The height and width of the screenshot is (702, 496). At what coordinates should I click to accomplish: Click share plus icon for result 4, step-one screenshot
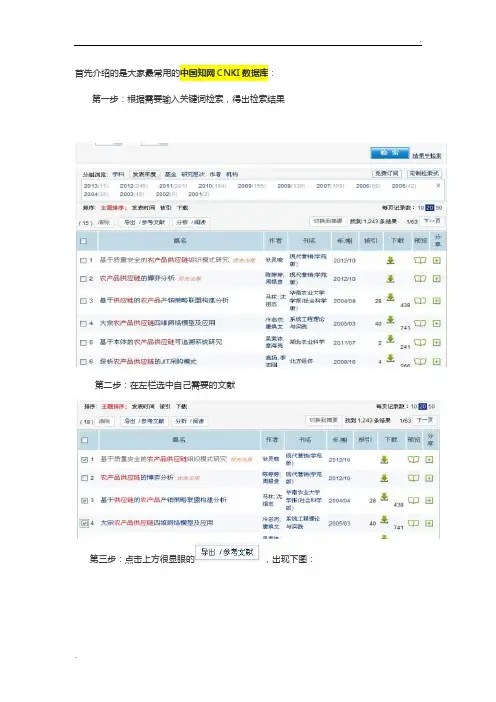437,323
